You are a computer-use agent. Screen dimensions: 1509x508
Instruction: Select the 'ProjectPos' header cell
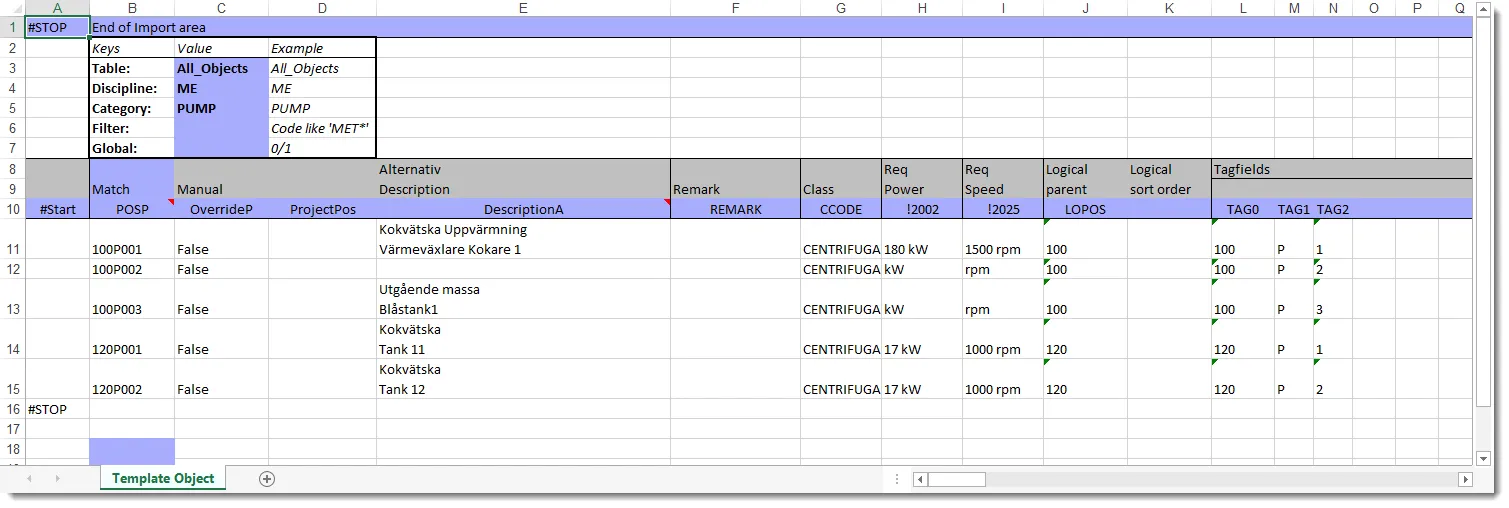tap(322, 209)
